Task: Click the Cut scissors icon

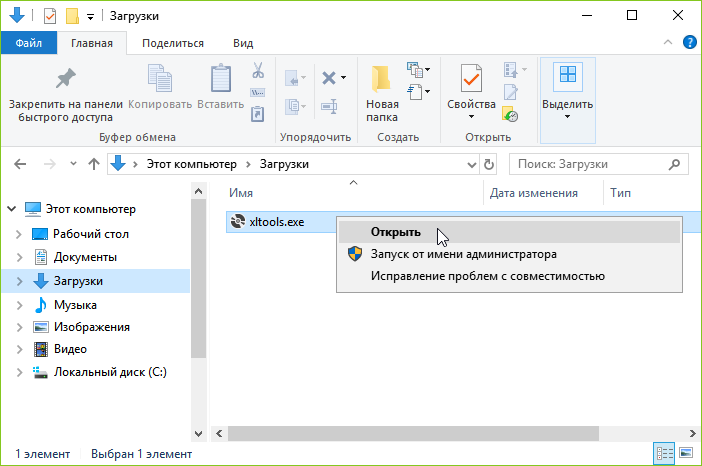Action: pyautogui.click(x=258, y=70)
